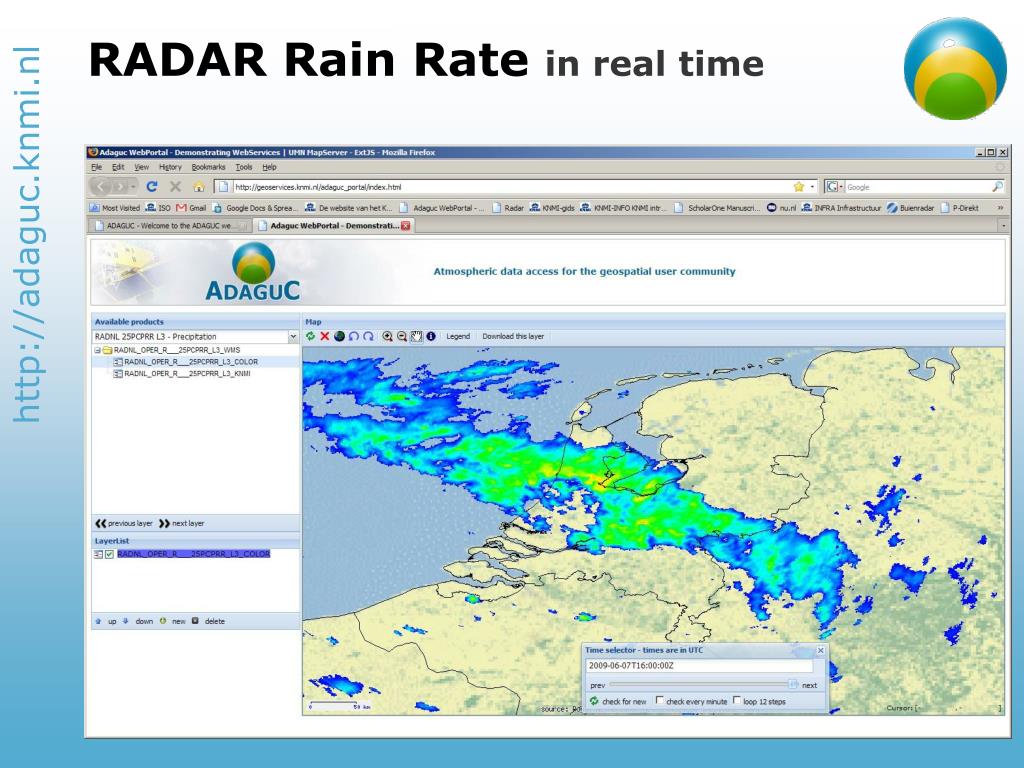Viewport: 1024px width, 768px height.
Task: Open the address bar dropdown arrow
Action: click(x=812, y=187)
